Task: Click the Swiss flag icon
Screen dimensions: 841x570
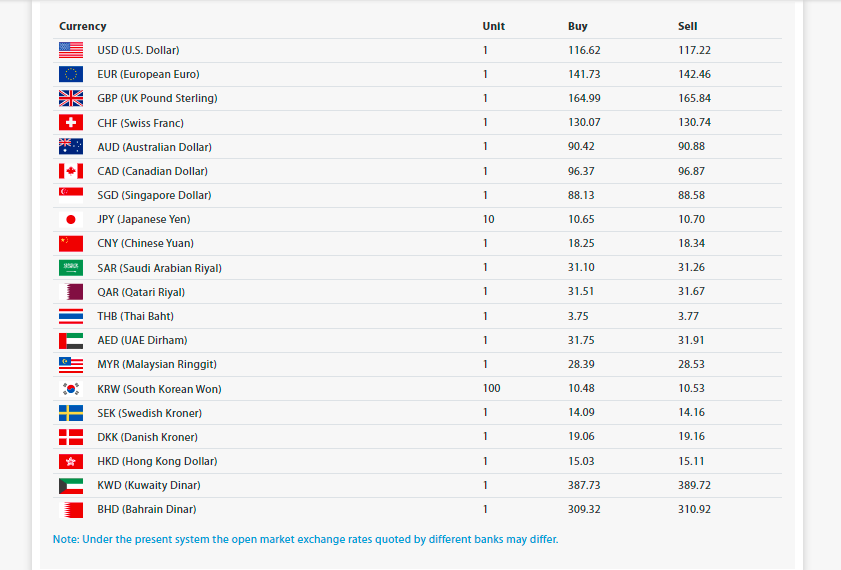Action: [x=71, y=122]
